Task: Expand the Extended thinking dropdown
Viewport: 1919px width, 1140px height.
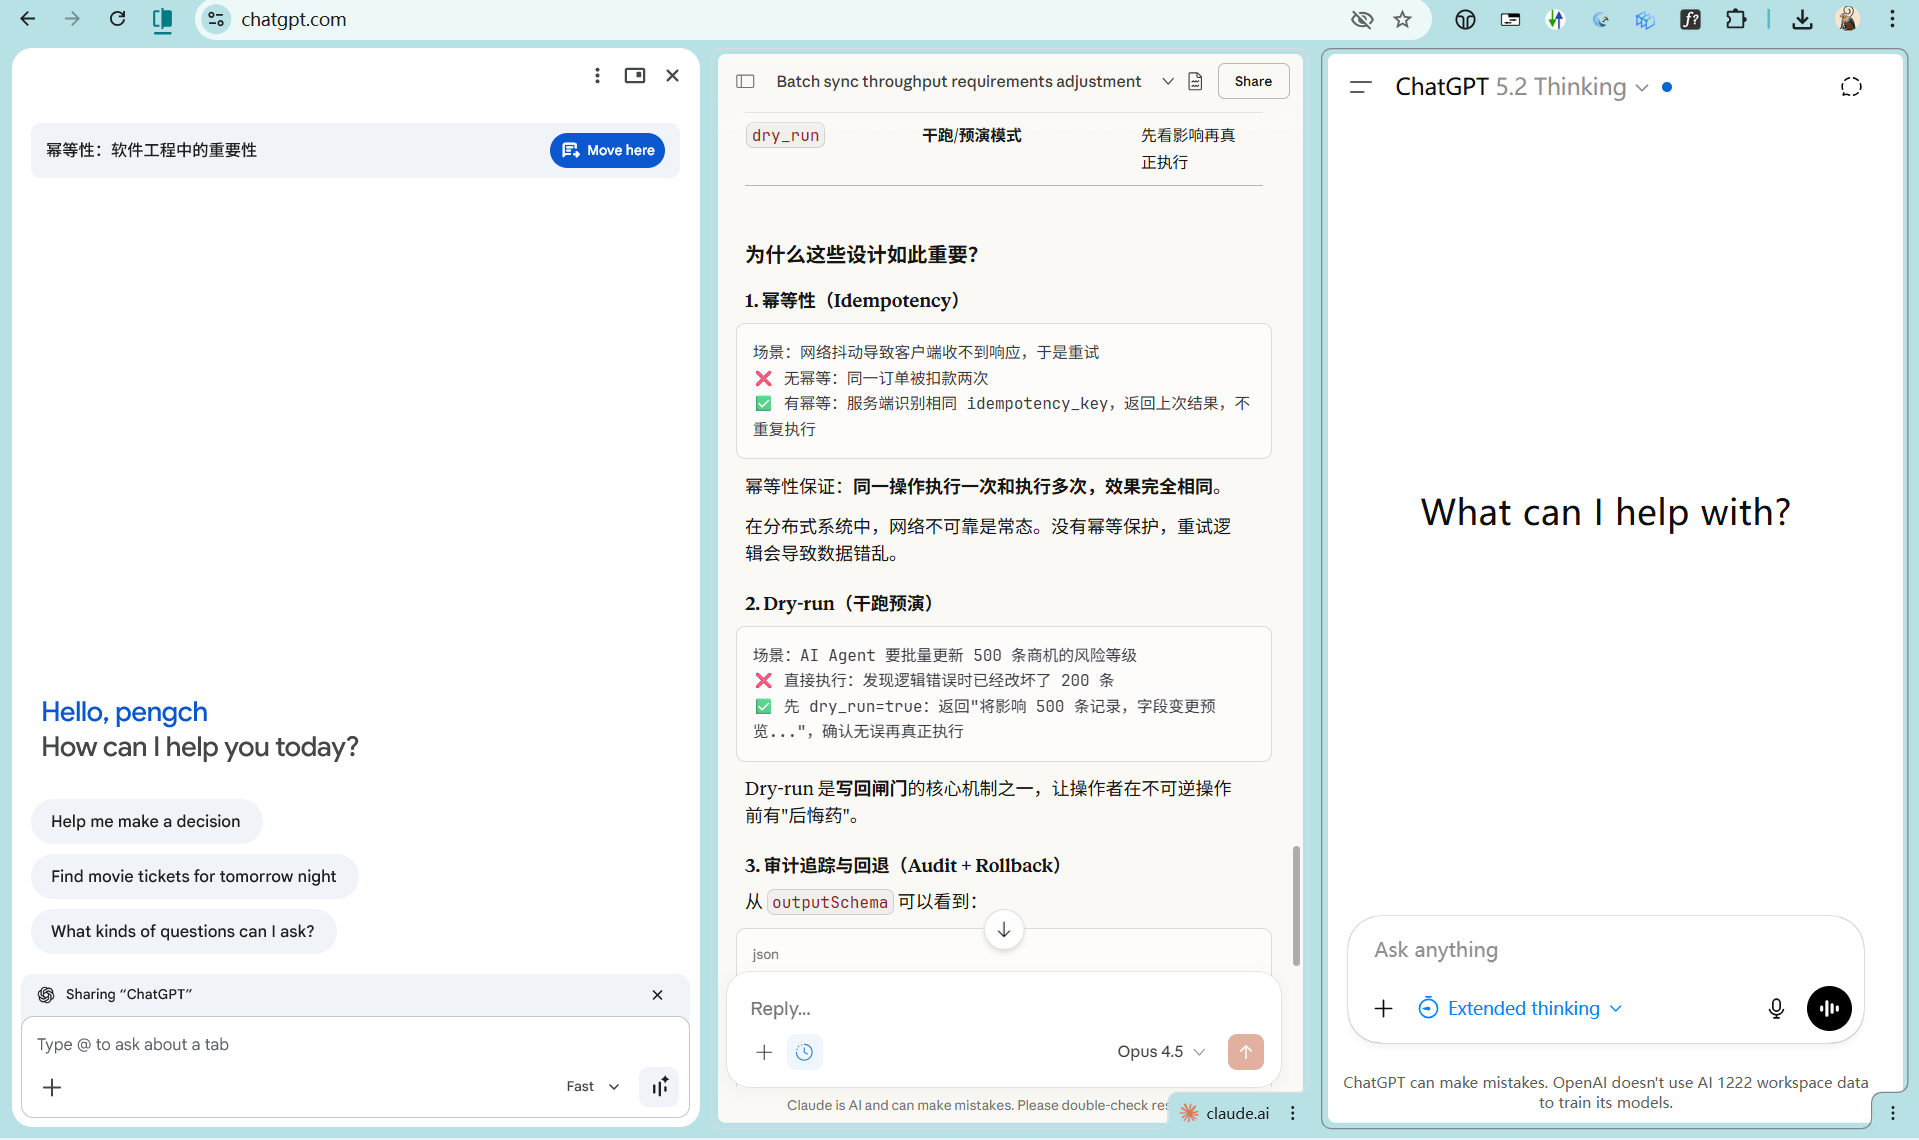Action: 1520,1008
